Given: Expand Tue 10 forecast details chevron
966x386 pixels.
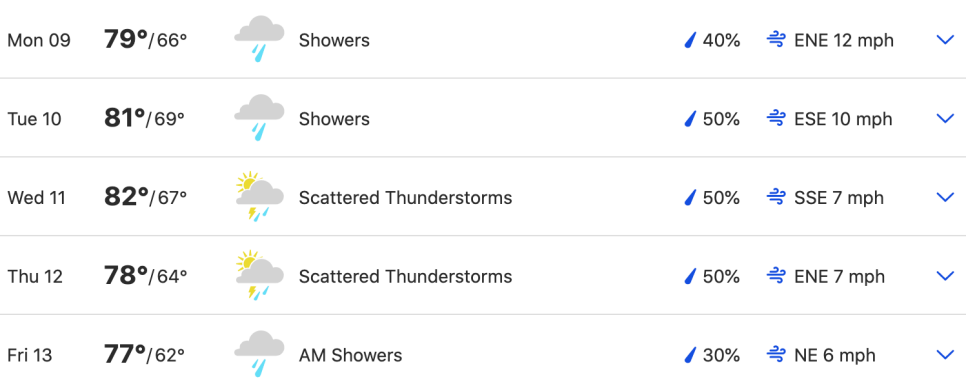Looking at the screenshot, I should 944,119.
